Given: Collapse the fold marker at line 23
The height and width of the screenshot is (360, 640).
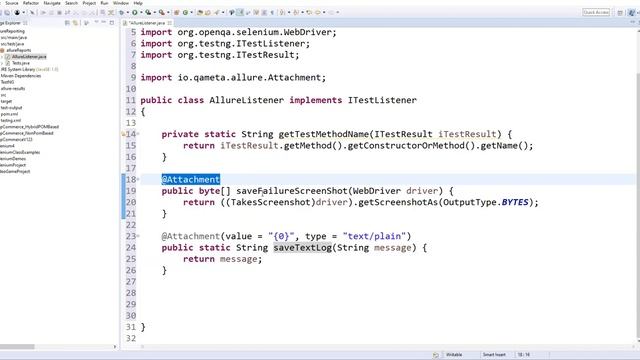Looking at the screenshot, I should [x=138, y=236].
